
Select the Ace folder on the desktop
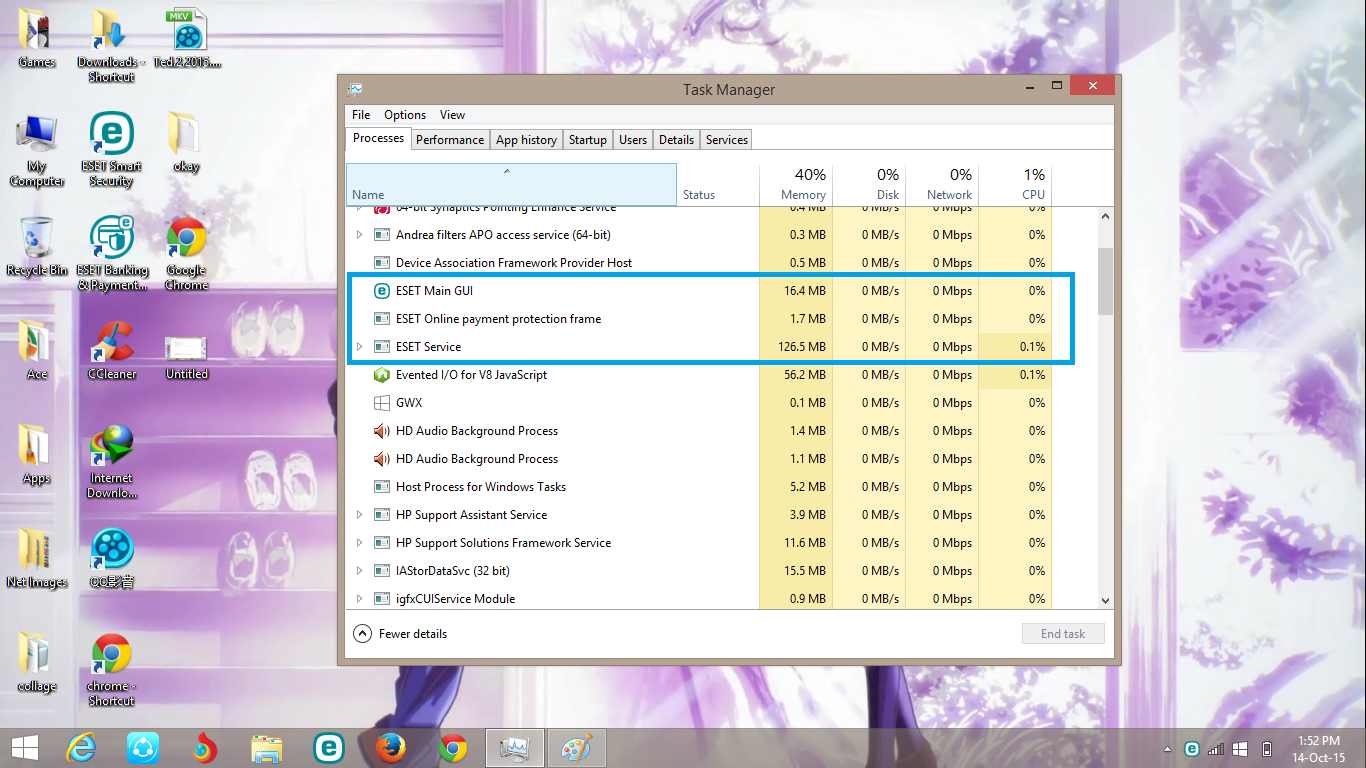point(37,350)
